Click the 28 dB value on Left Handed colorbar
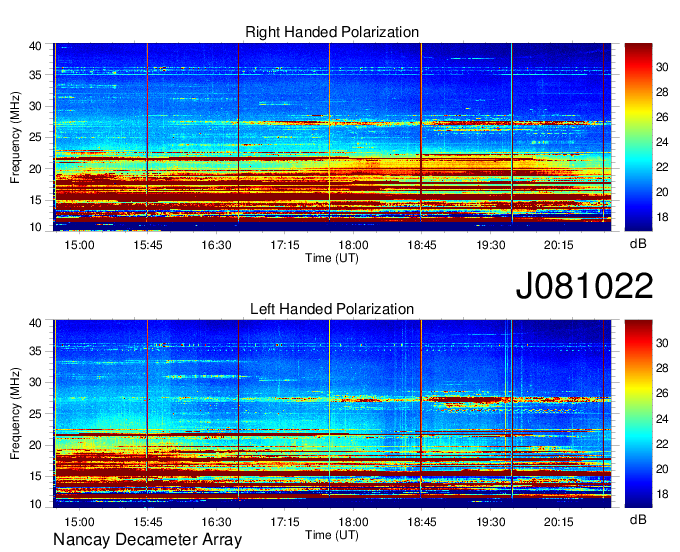Screen dimensions: 680x552 coord(662,368)
